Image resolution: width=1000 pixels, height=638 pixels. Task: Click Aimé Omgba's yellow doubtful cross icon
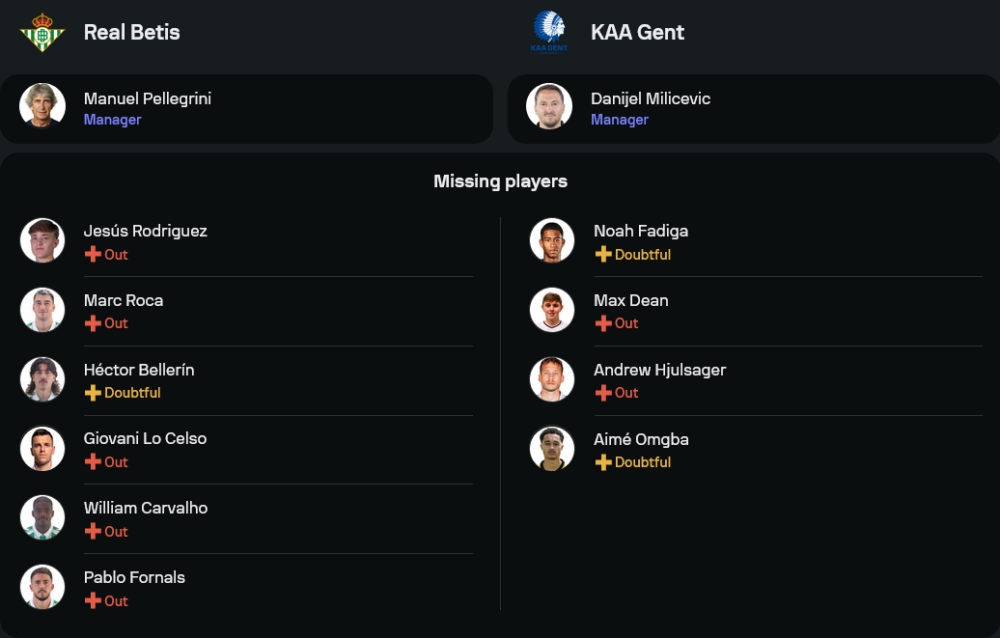coord(603,462)
